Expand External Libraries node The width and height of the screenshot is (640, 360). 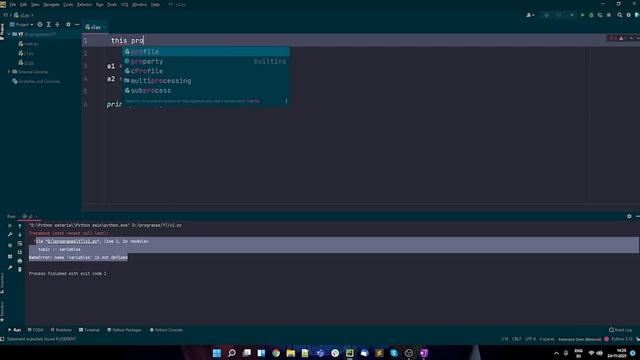[9, 72]
